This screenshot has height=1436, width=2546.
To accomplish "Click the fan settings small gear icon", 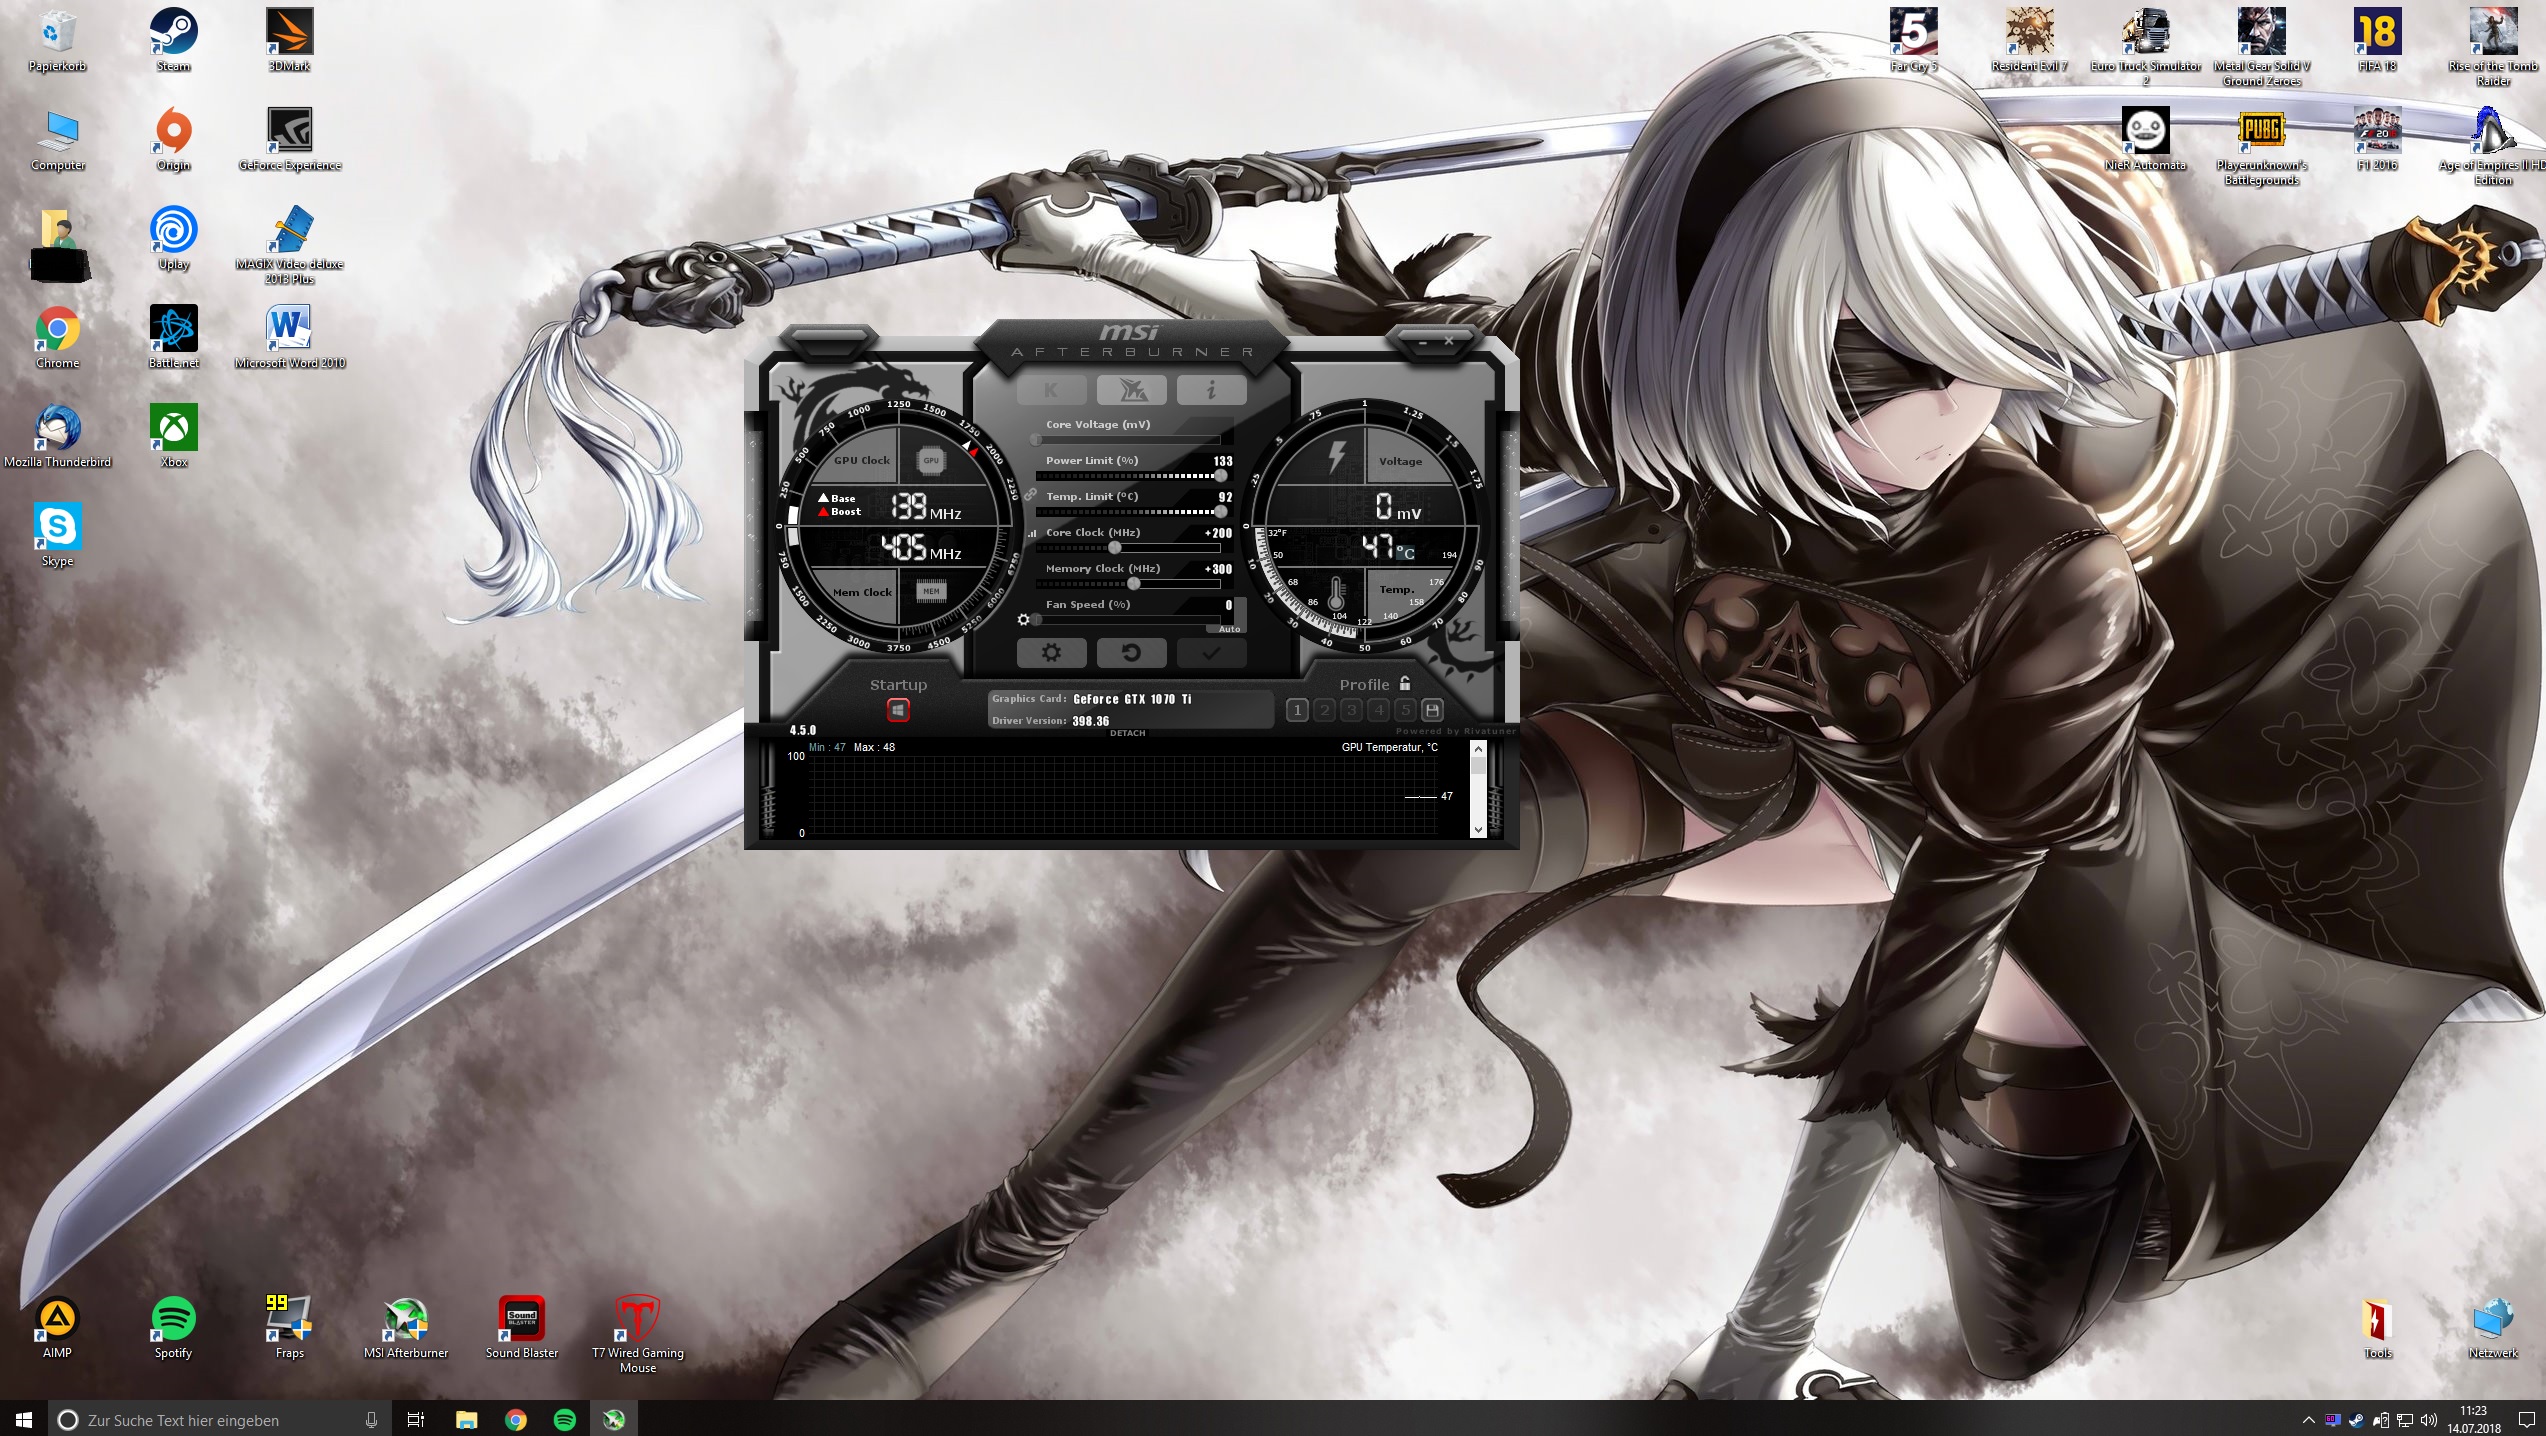I will (1023, 620).
